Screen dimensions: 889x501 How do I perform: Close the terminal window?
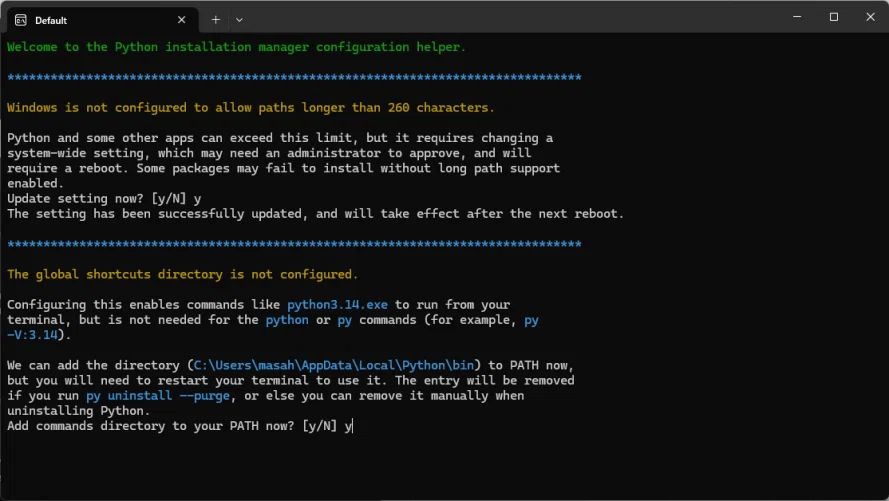click(870, 17)
